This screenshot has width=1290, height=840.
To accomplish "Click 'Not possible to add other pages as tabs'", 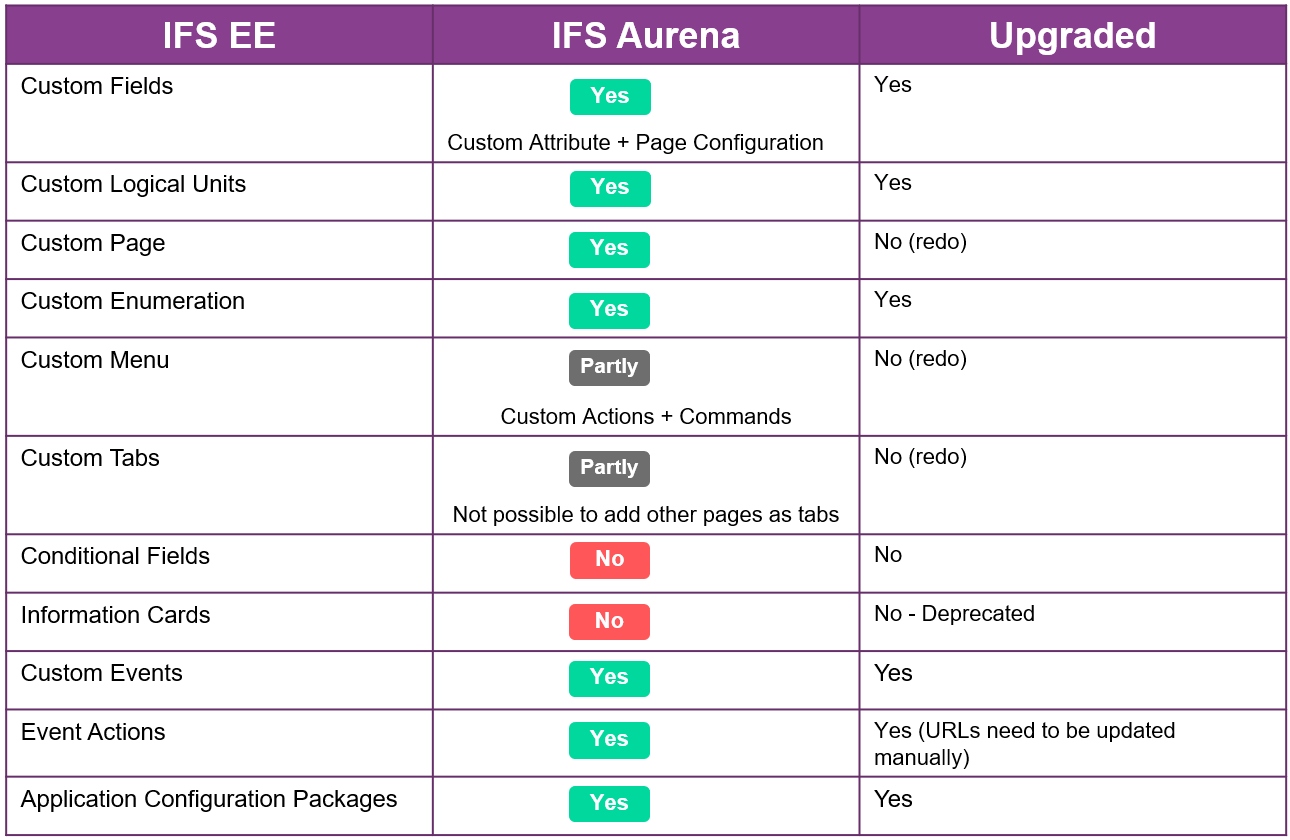I will click(646, 515).
